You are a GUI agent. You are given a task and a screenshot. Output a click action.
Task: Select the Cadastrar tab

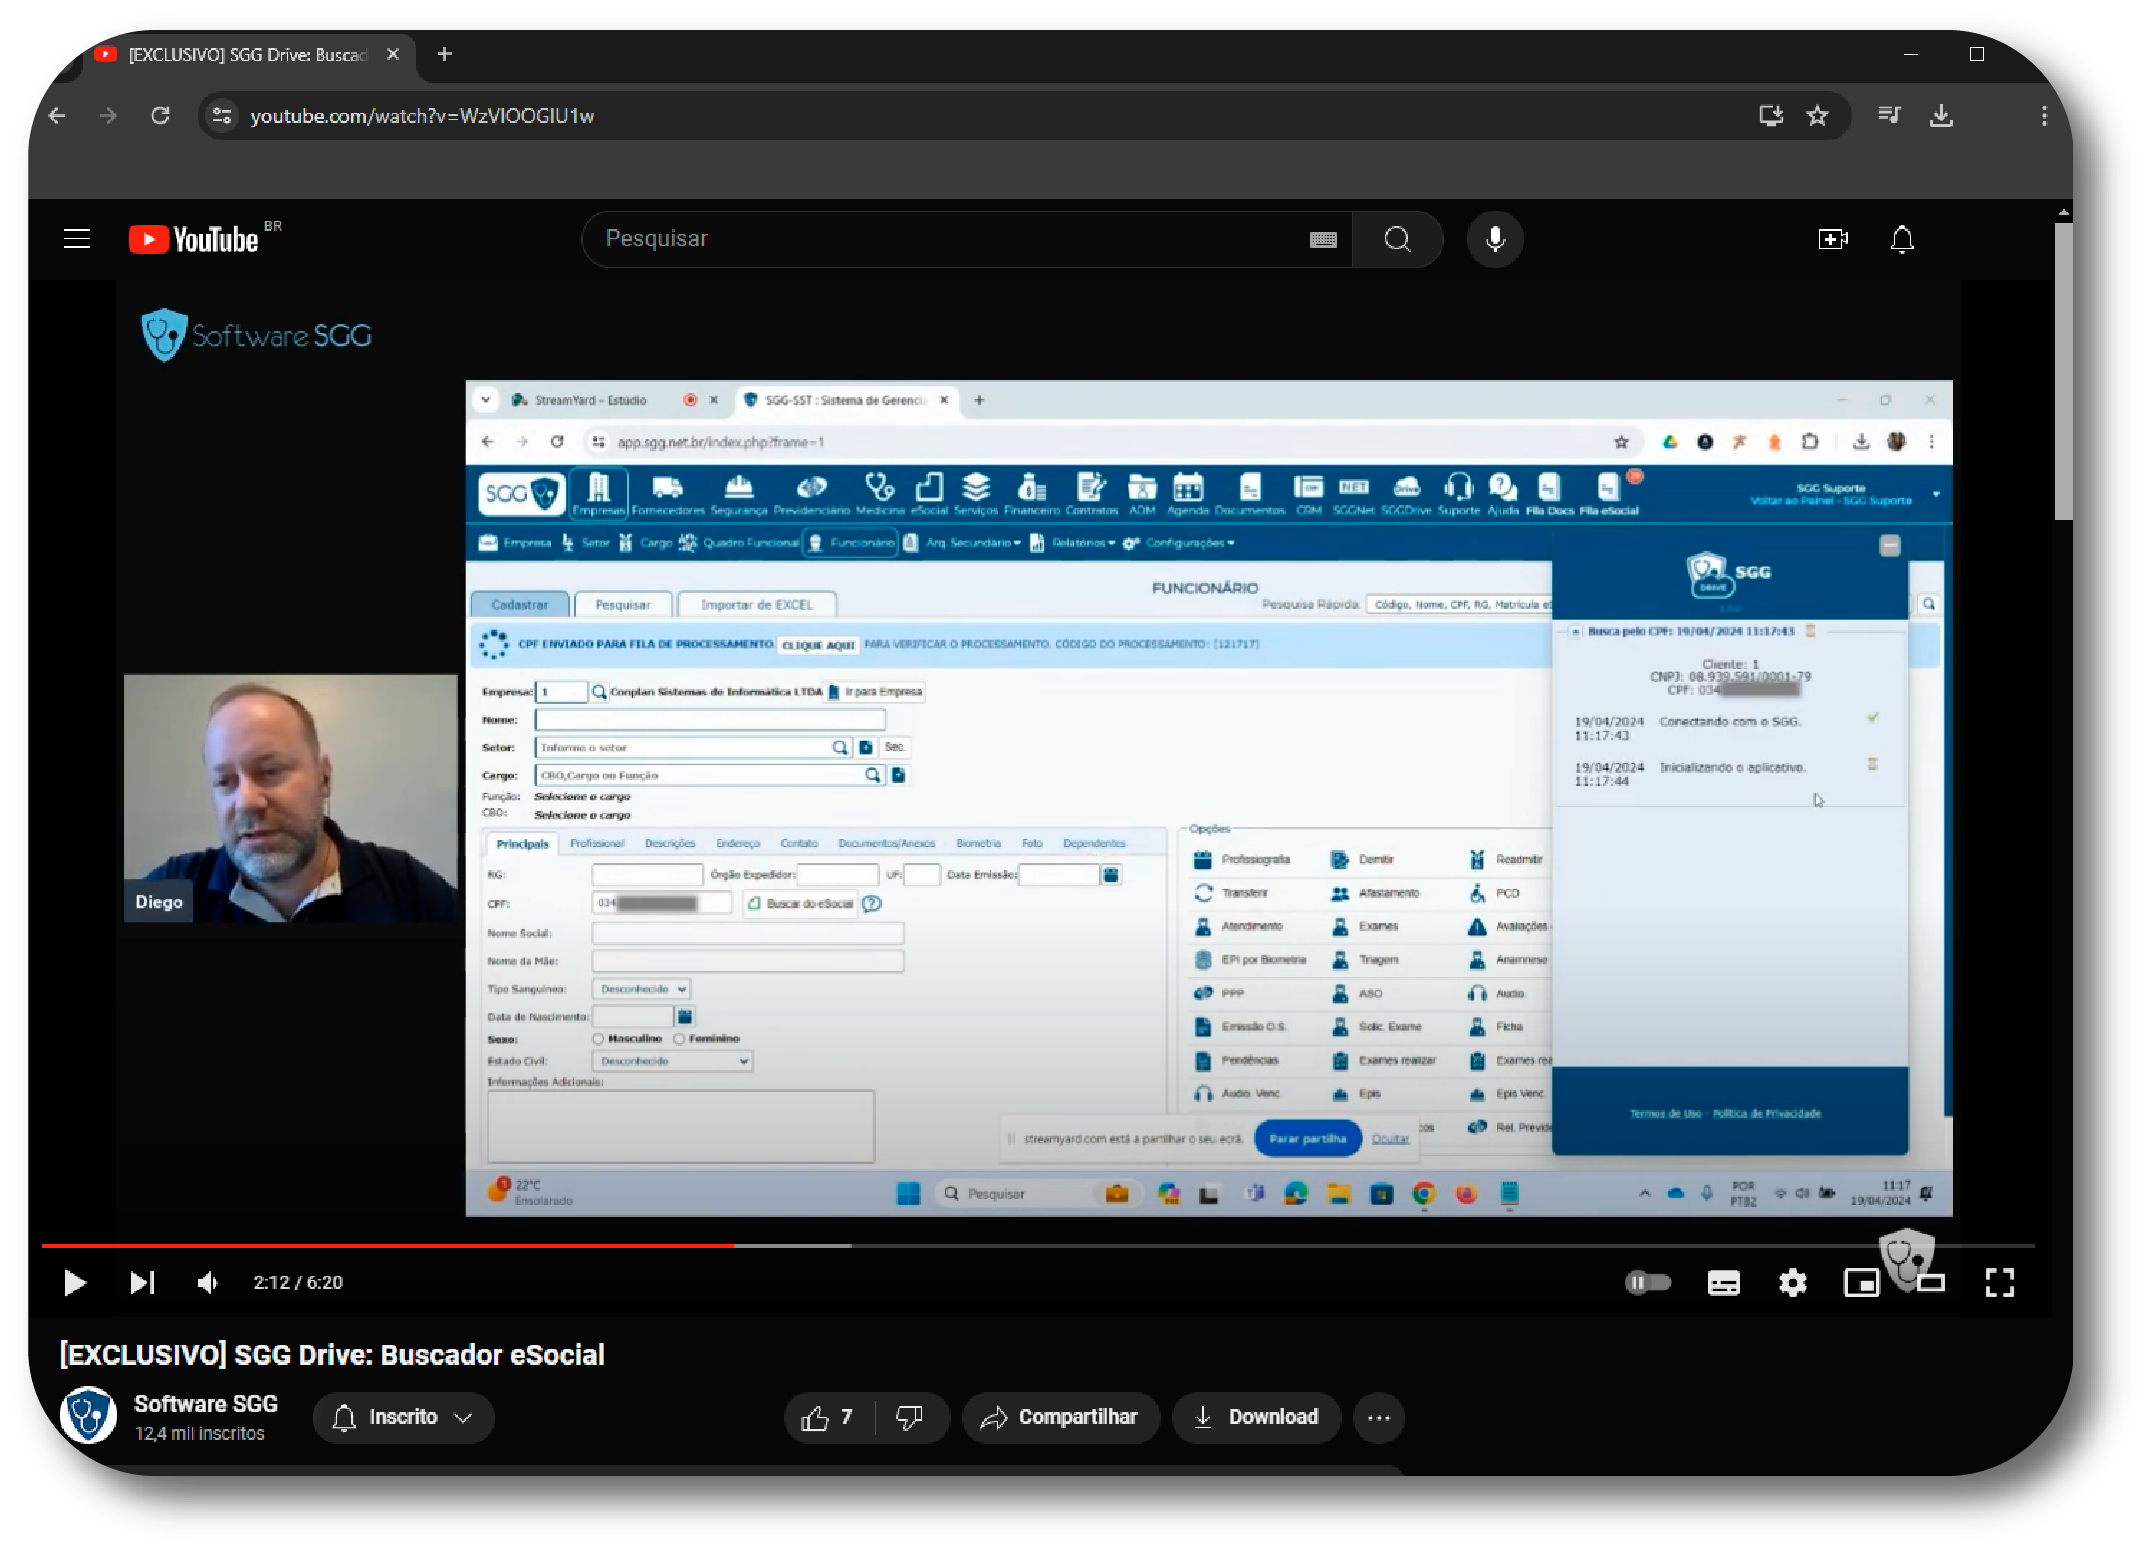coord(520,605)
